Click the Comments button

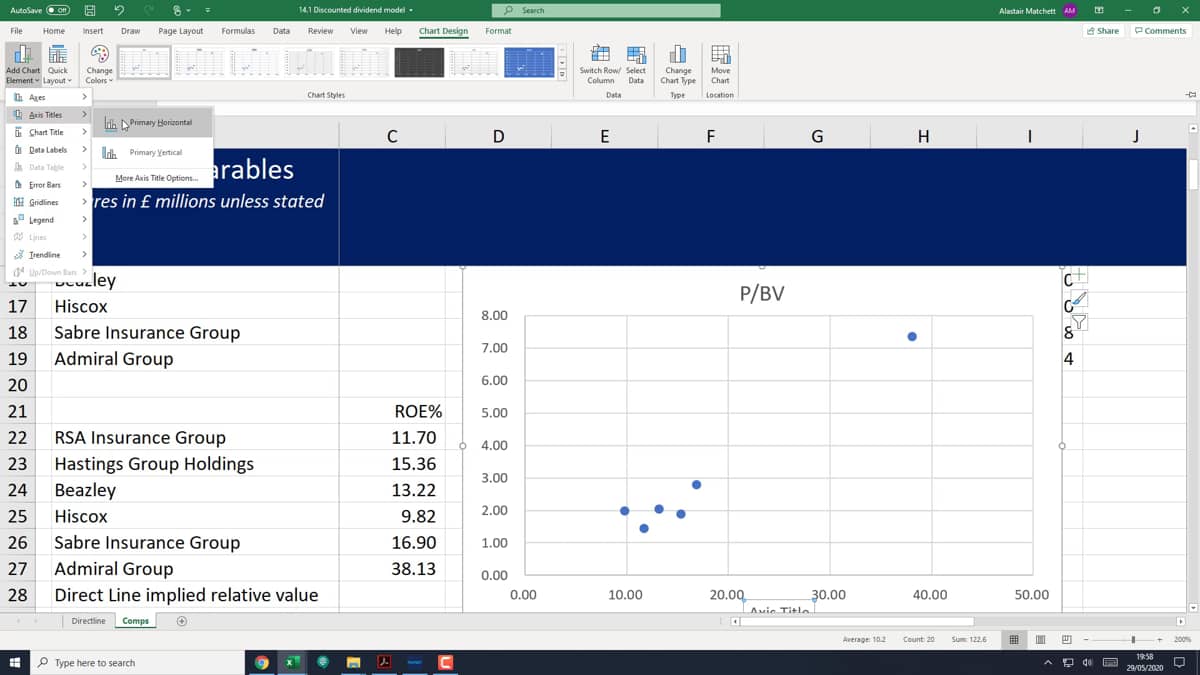[1161, 31]
